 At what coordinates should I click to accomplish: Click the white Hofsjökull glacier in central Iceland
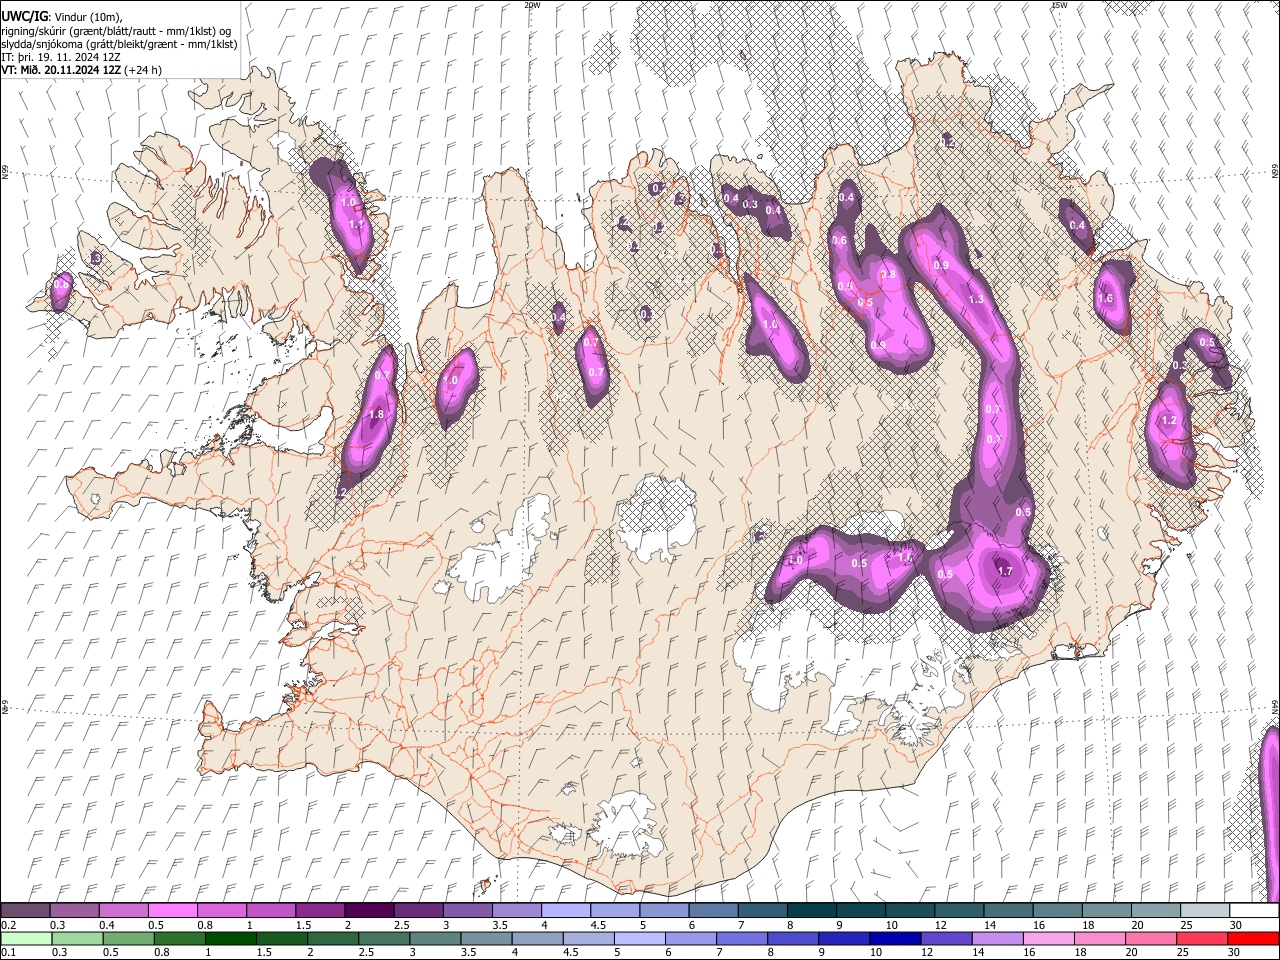[656, 520]
